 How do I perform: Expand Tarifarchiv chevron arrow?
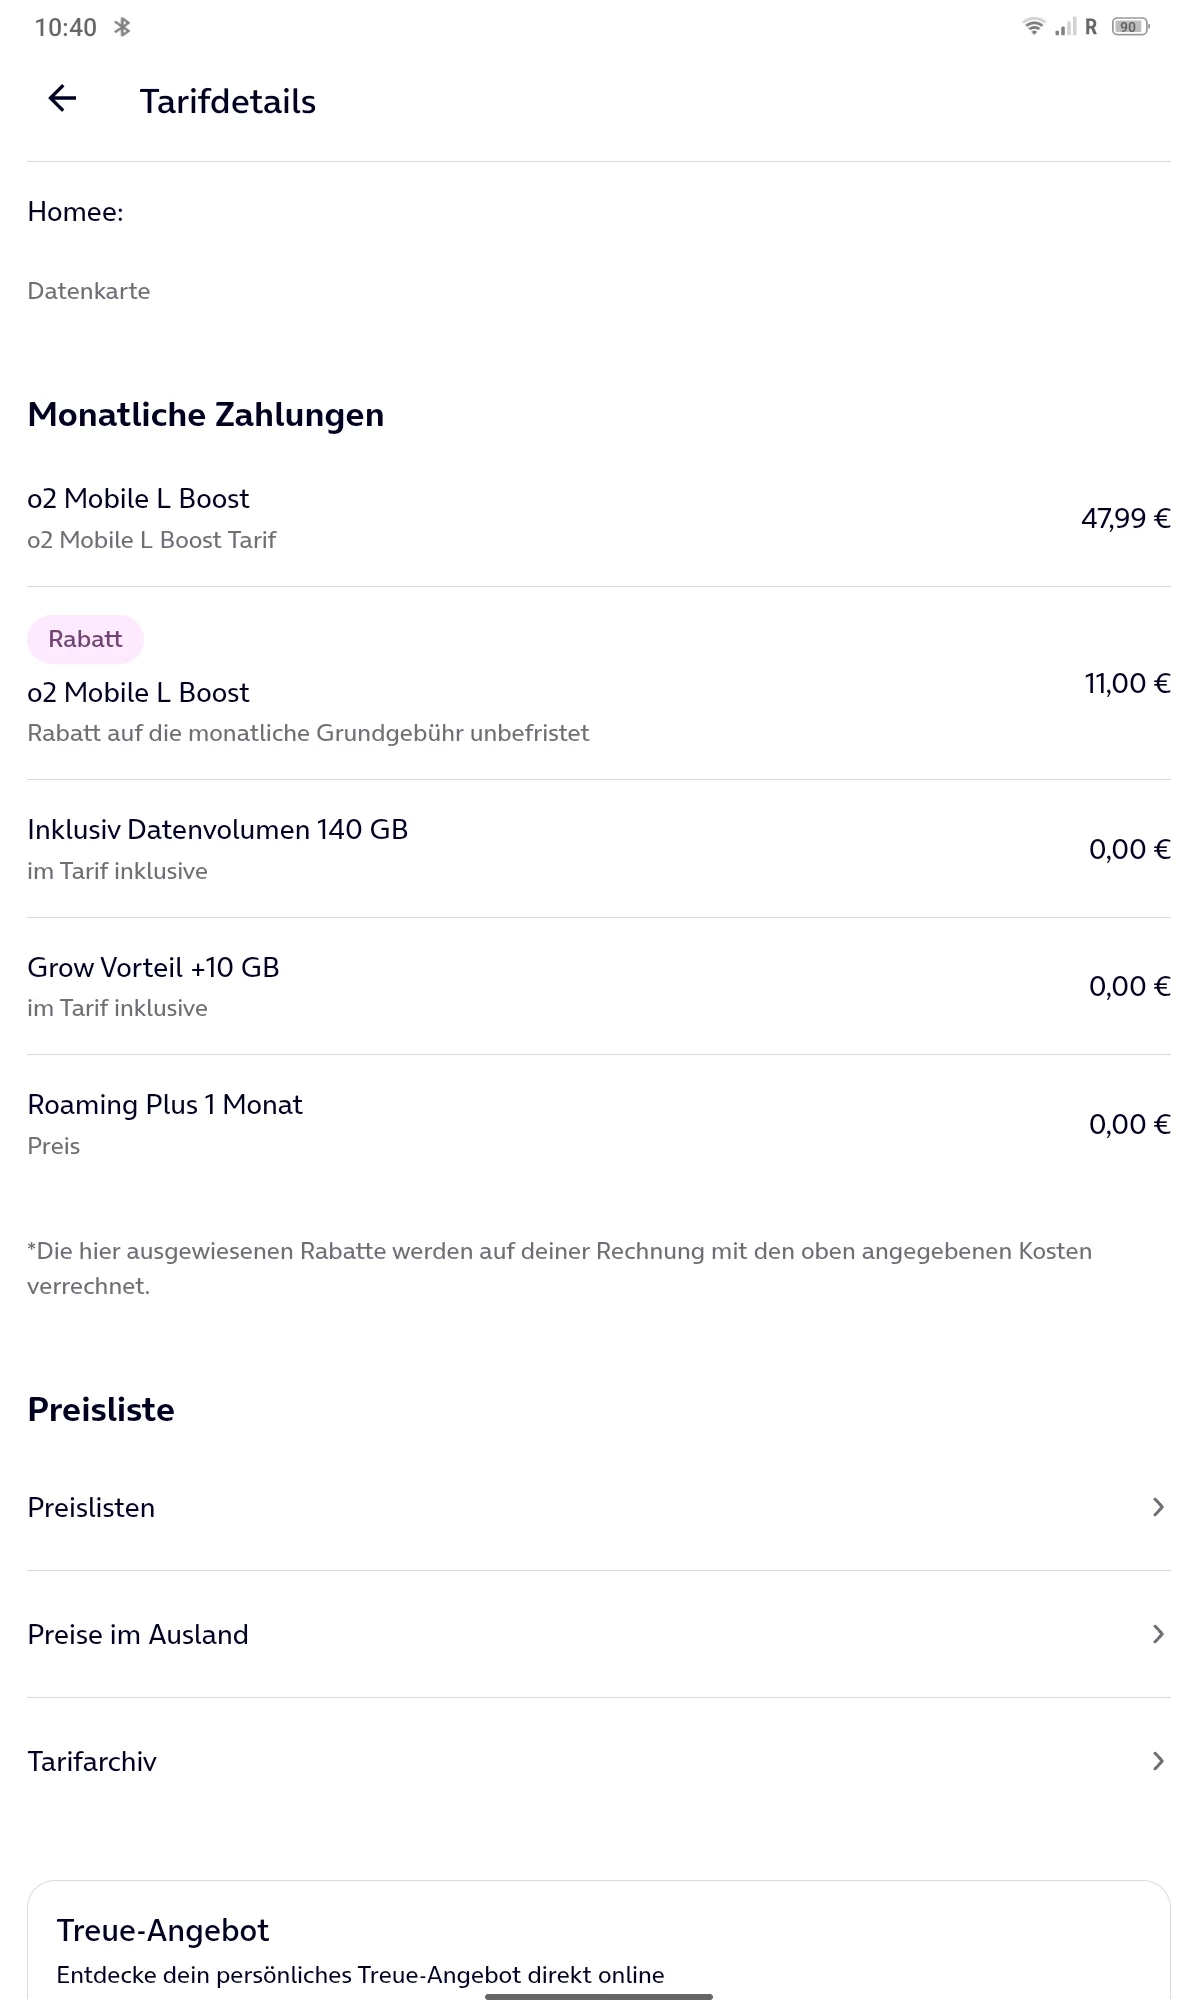pyautogui.click(x=1158, y=1761)
